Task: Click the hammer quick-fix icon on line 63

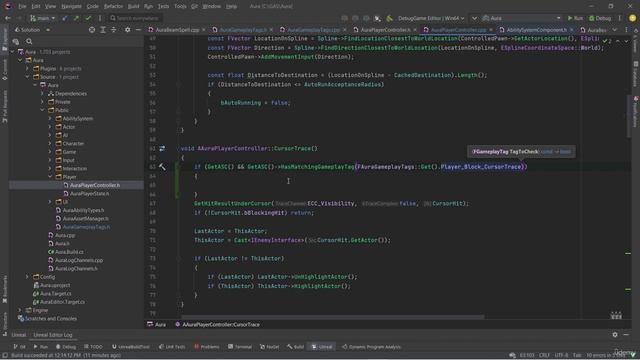Action: tap(162, 167)
